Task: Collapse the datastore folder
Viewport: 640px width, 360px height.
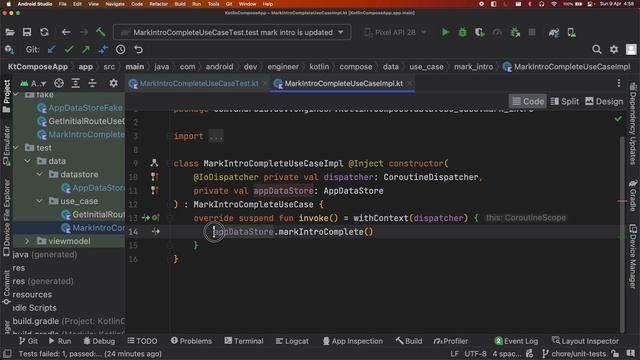Action: (x=40, y=174)
